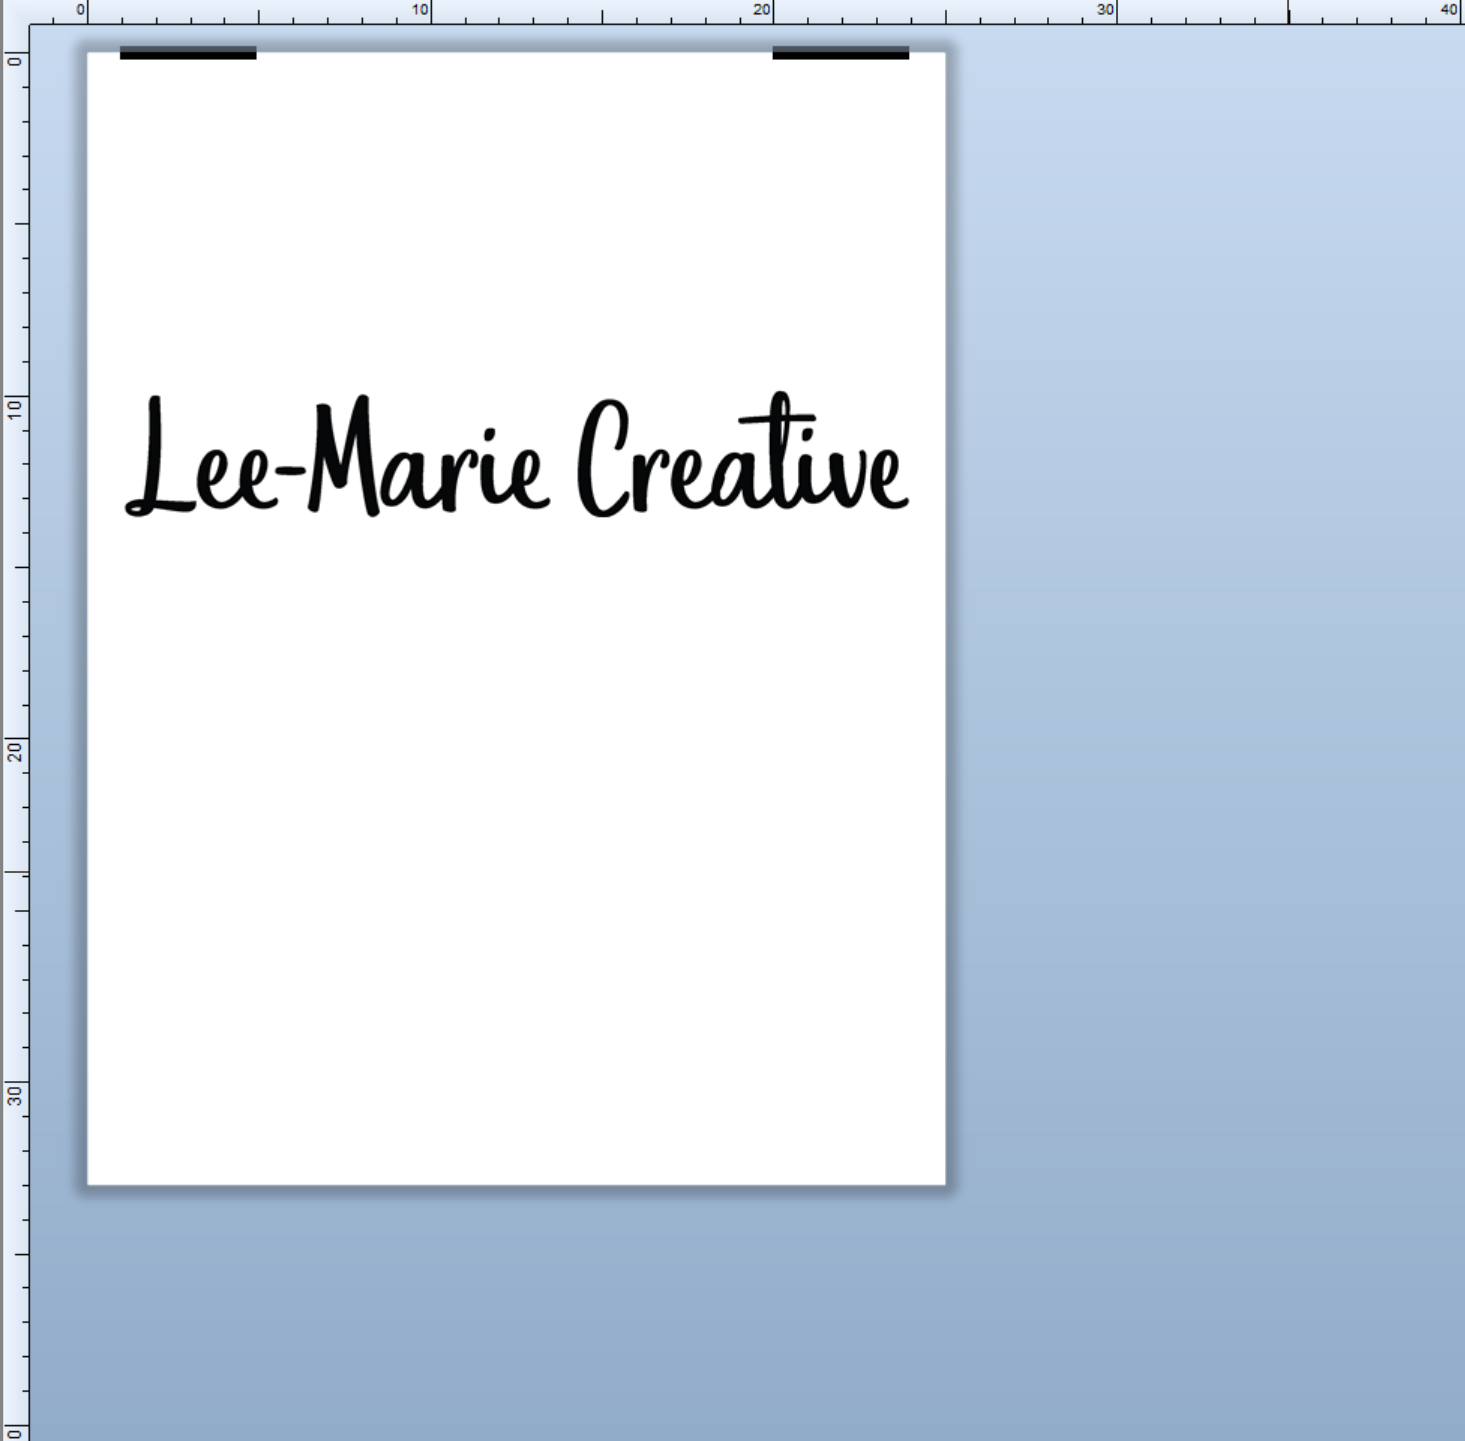Click the blank white area below the text
This screenshot has width=1465, height=1441.
(x=516, y=850)
